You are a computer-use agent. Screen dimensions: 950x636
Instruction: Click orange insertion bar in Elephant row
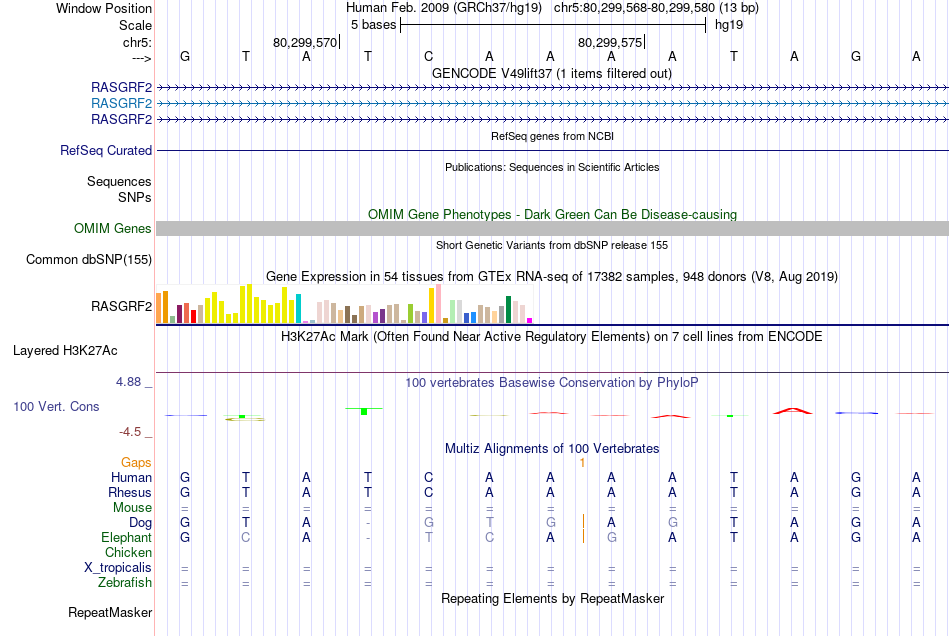point(583,537)
